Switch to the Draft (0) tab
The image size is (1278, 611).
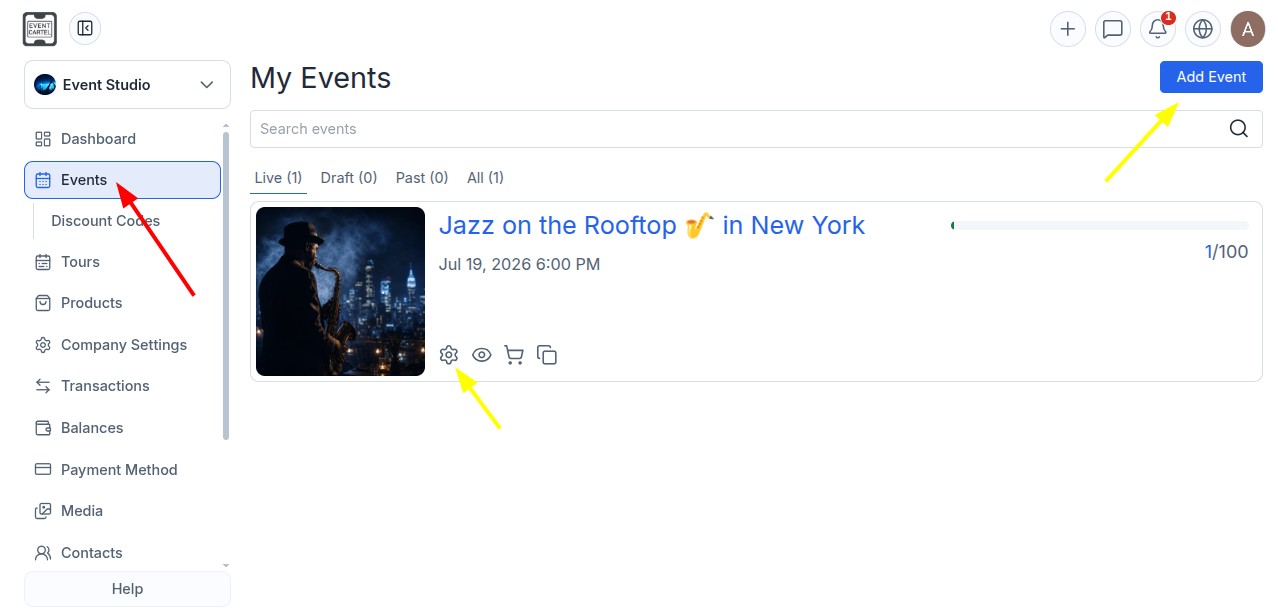pos(349,178)
